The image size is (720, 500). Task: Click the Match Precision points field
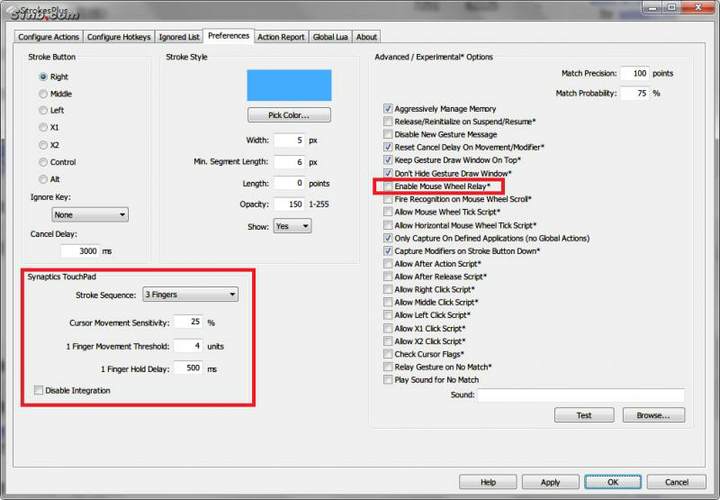(634, 73)
